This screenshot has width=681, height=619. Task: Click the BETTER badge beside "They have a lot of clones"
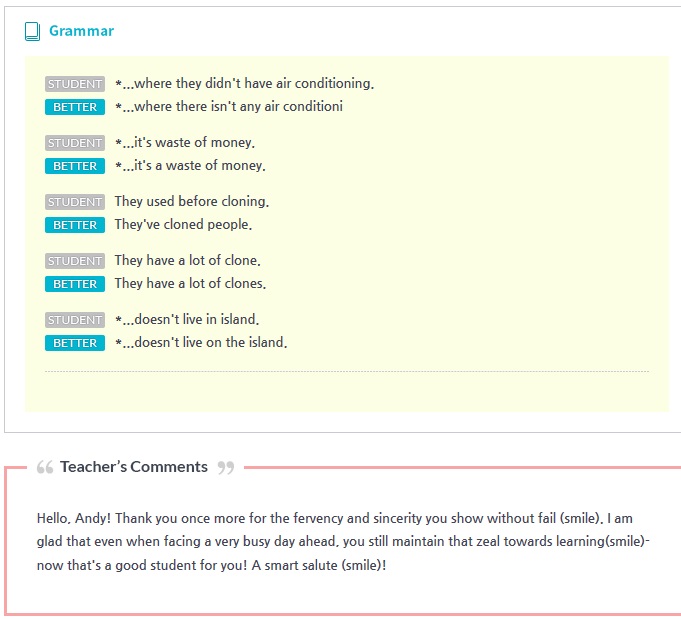[x=75, y=284]
